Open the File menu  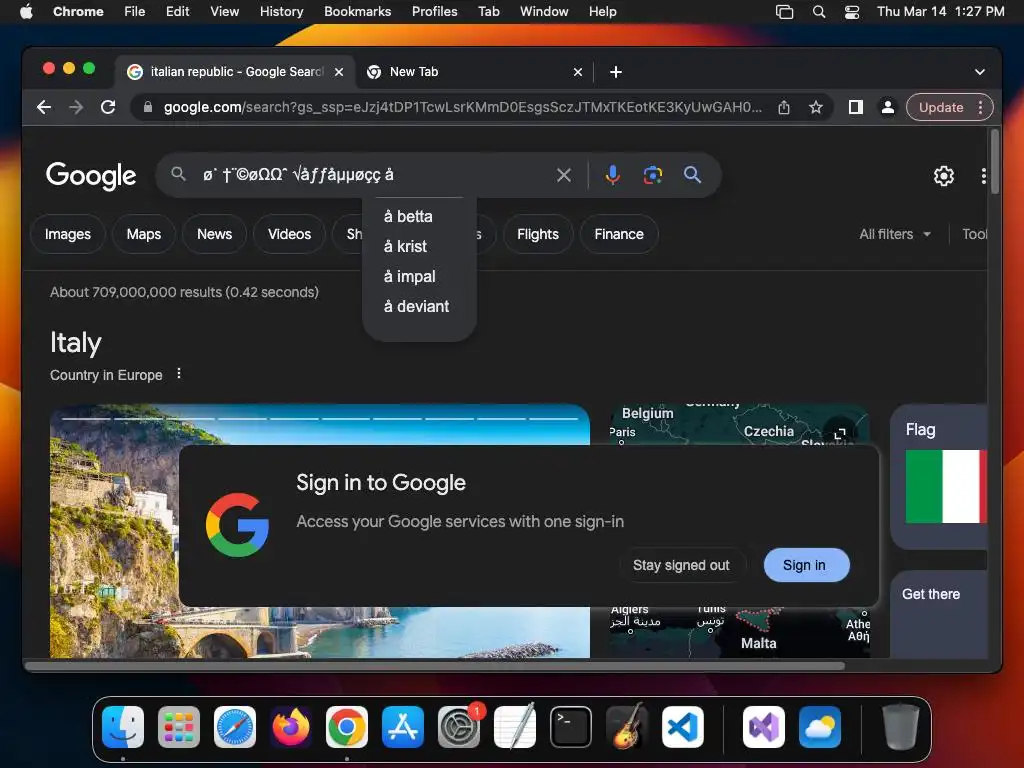(x=135, y=12)
